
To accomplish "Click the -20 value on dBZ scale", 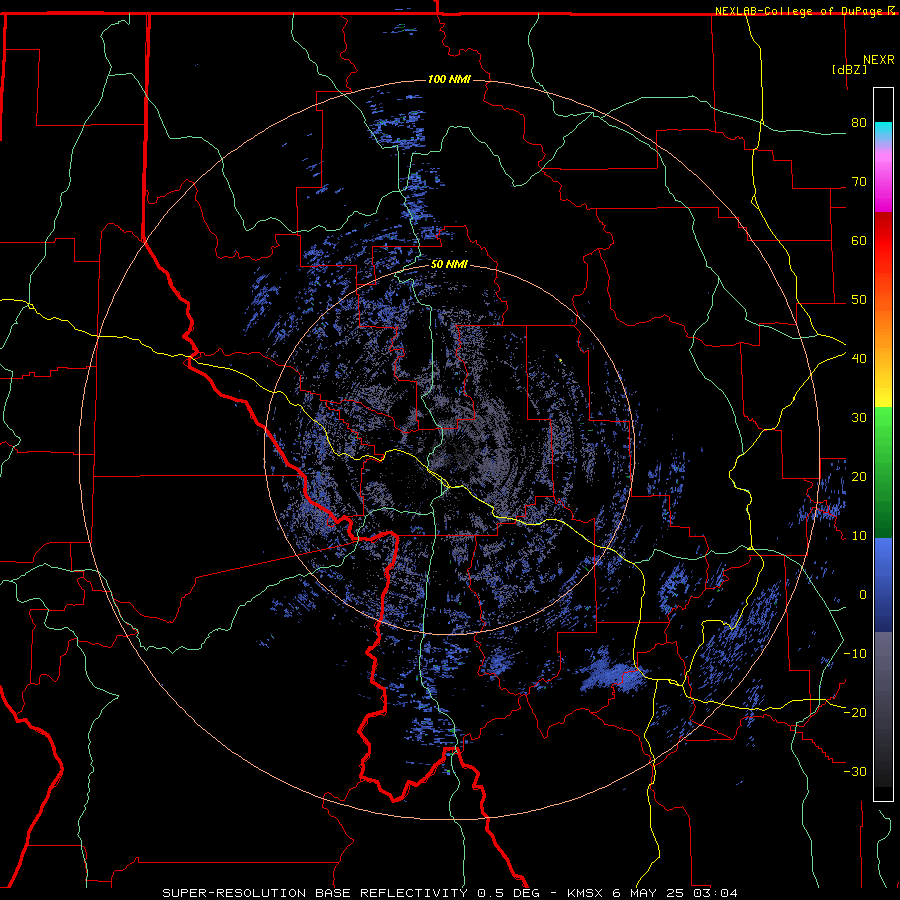I will click(x=855, y=712).
